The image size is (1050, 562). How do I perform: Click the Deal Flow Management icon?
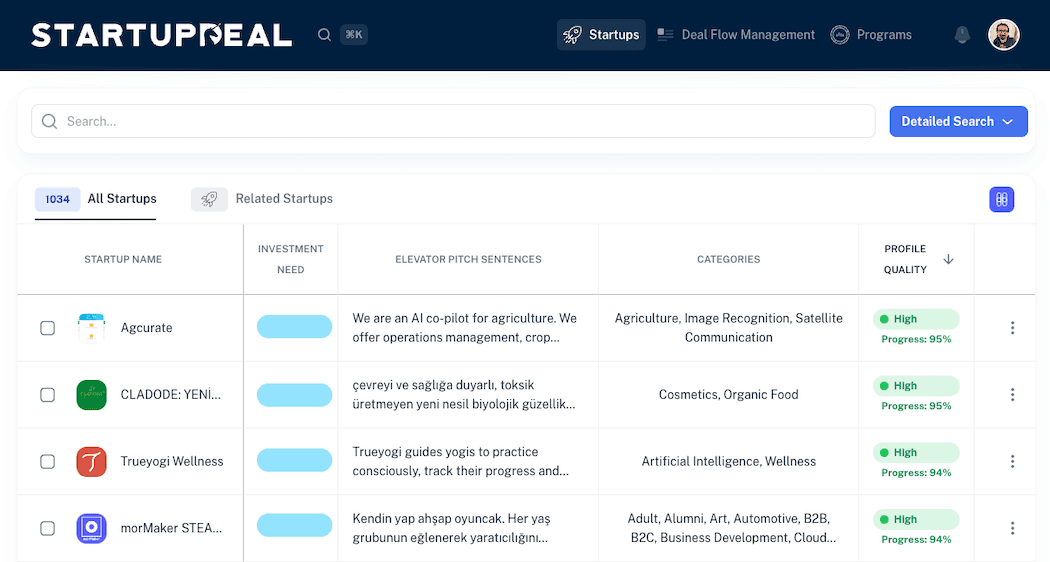tap(665, 35)
